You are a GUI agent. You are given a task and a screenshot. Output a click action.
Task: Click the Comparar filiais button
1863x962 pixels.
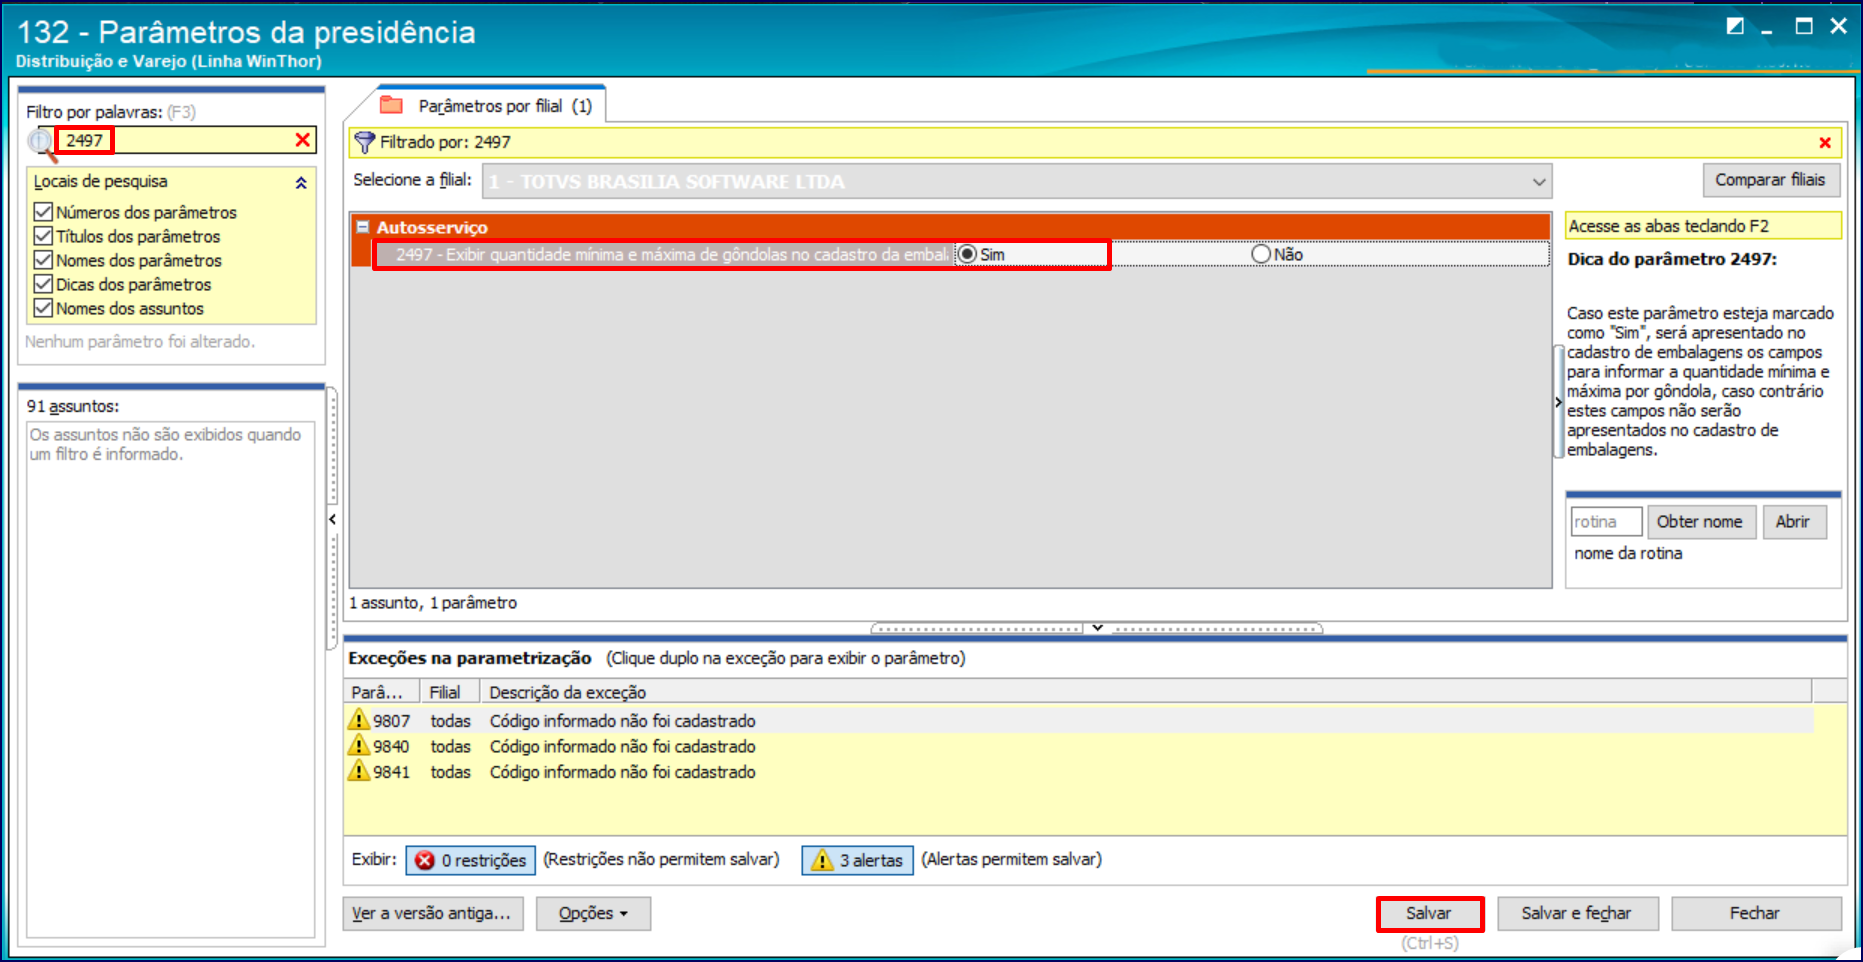pyautogui.click(x=1770, y=180)
